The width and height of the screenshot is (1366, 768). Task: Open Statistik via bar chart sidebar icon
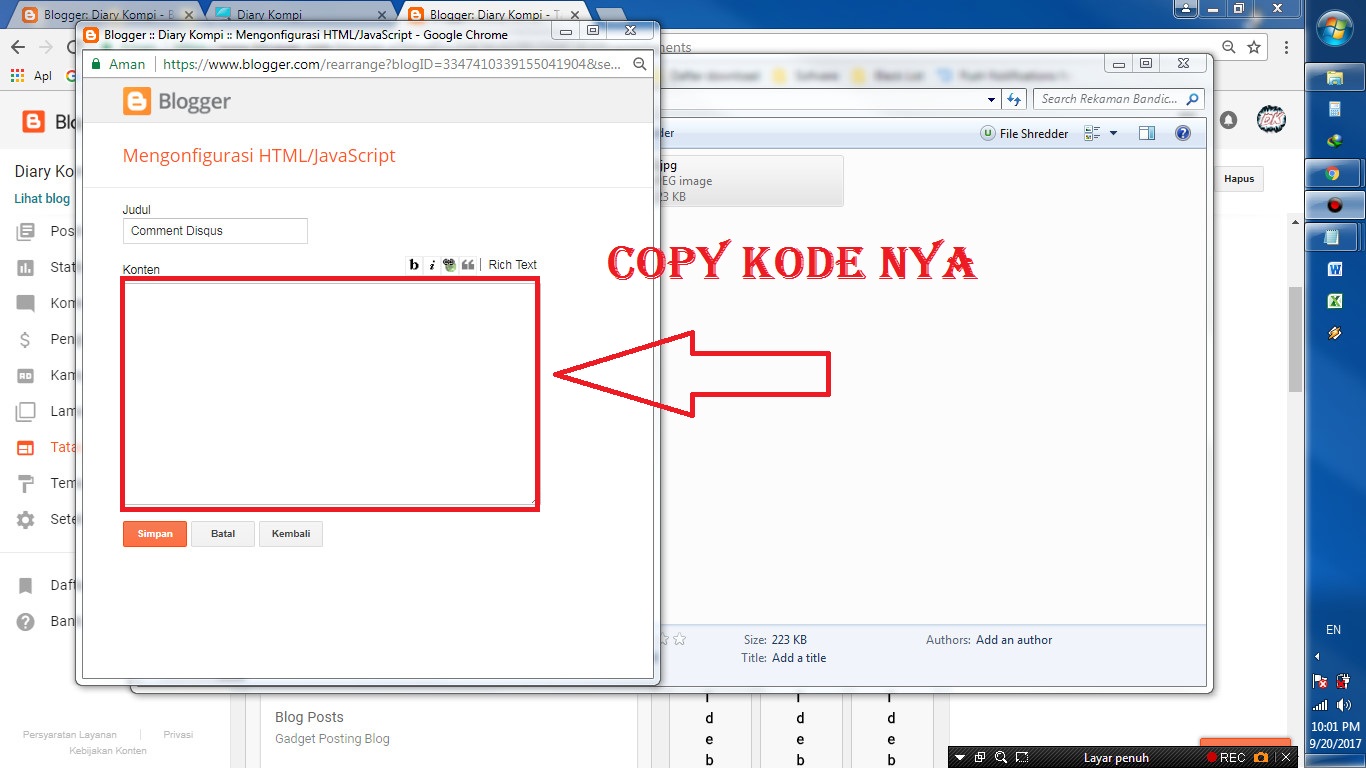[26, 267]
